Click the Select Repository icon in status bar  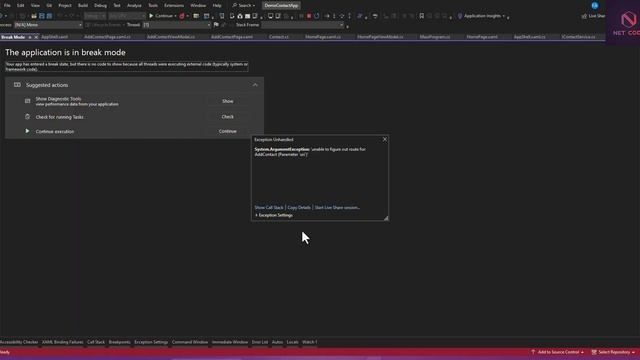[594, 352]
